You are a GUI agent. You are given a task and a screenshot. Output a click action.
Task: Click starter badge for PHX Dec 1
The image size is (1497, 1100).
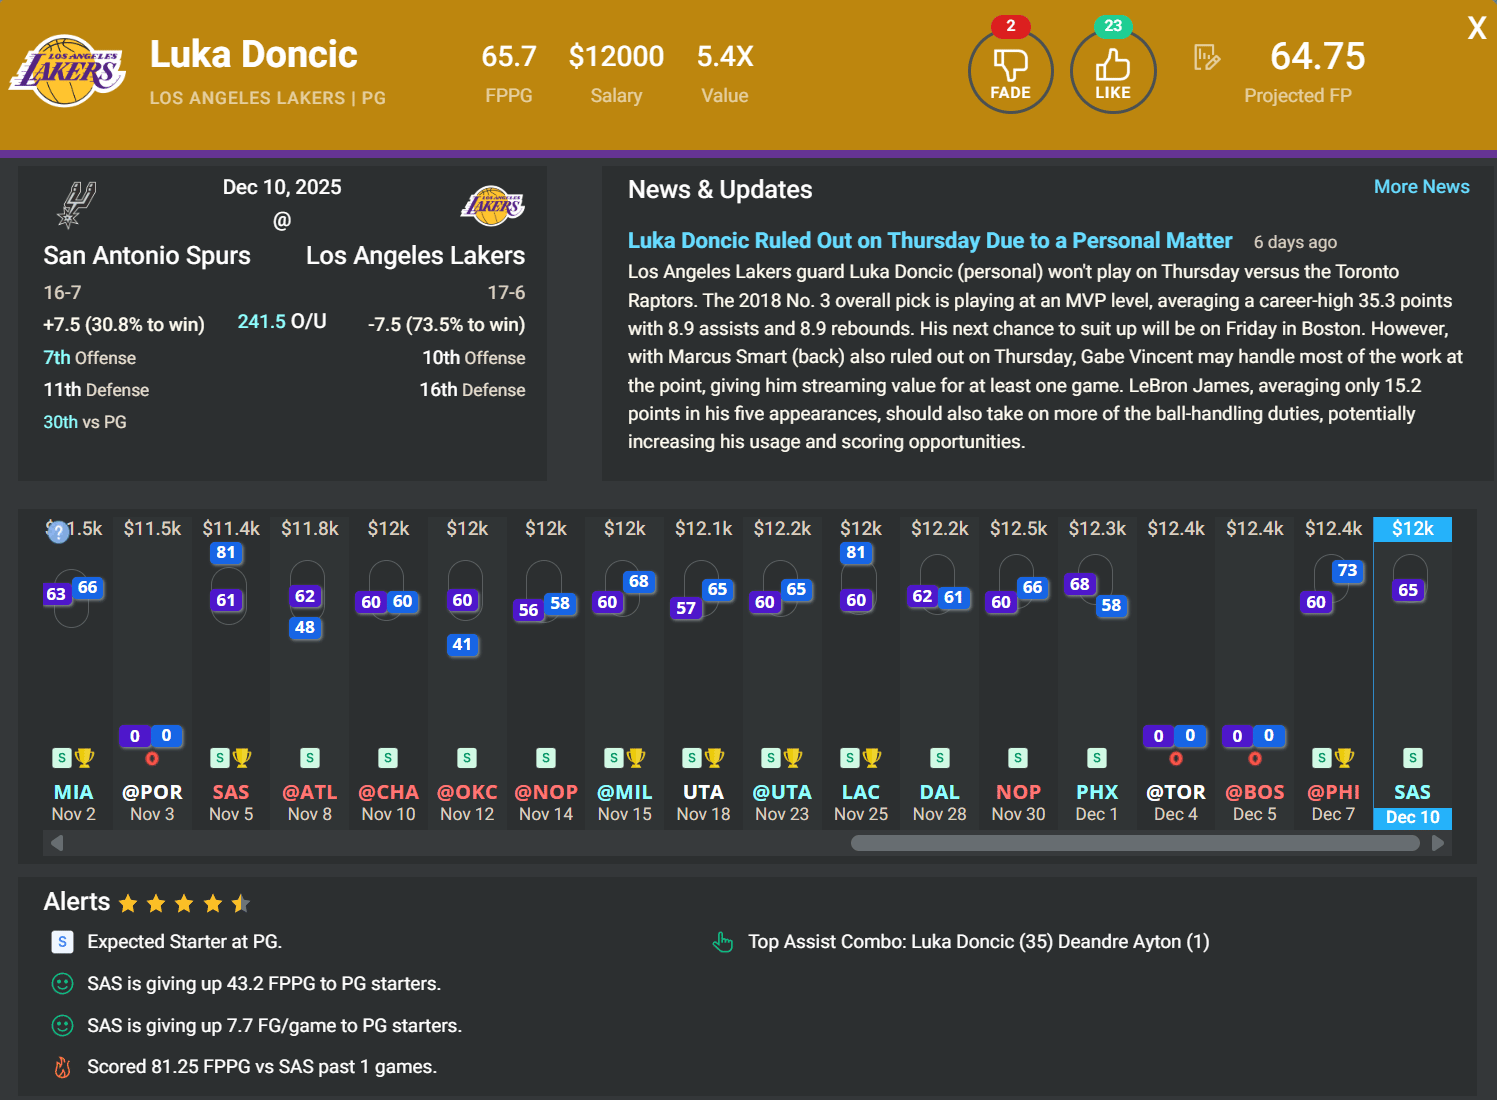click(1097, 758)
